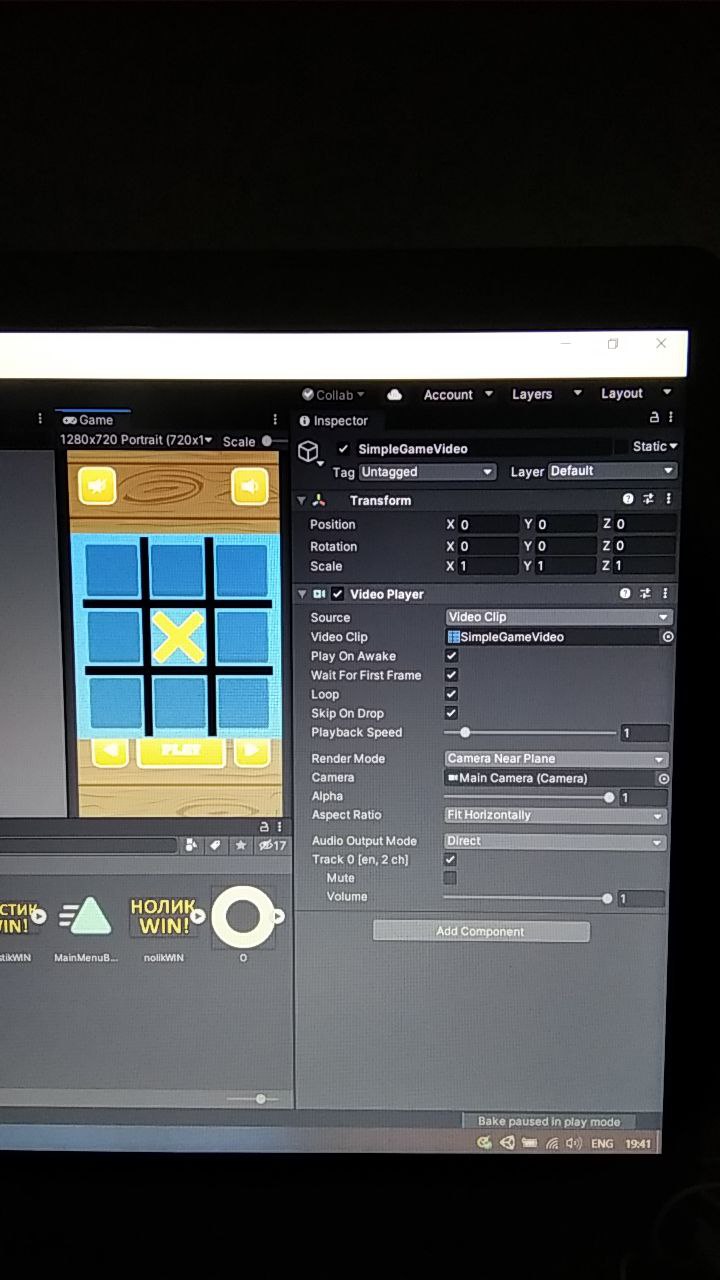Viewport: 720px width, 1280px height.
Task: Collapse the Transform component
Action: tap(302, 500)
